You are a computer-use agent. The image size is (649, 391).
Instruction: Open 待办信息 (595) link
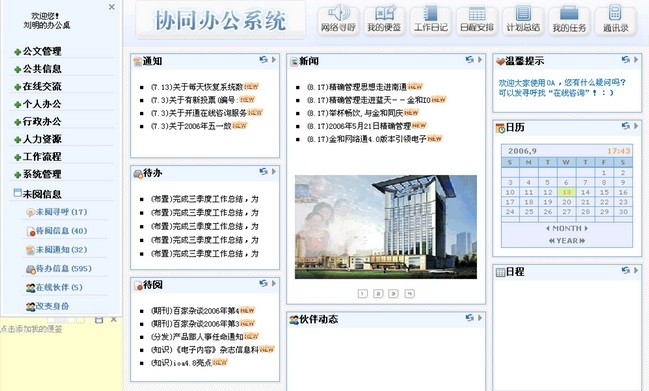[59, 269]
